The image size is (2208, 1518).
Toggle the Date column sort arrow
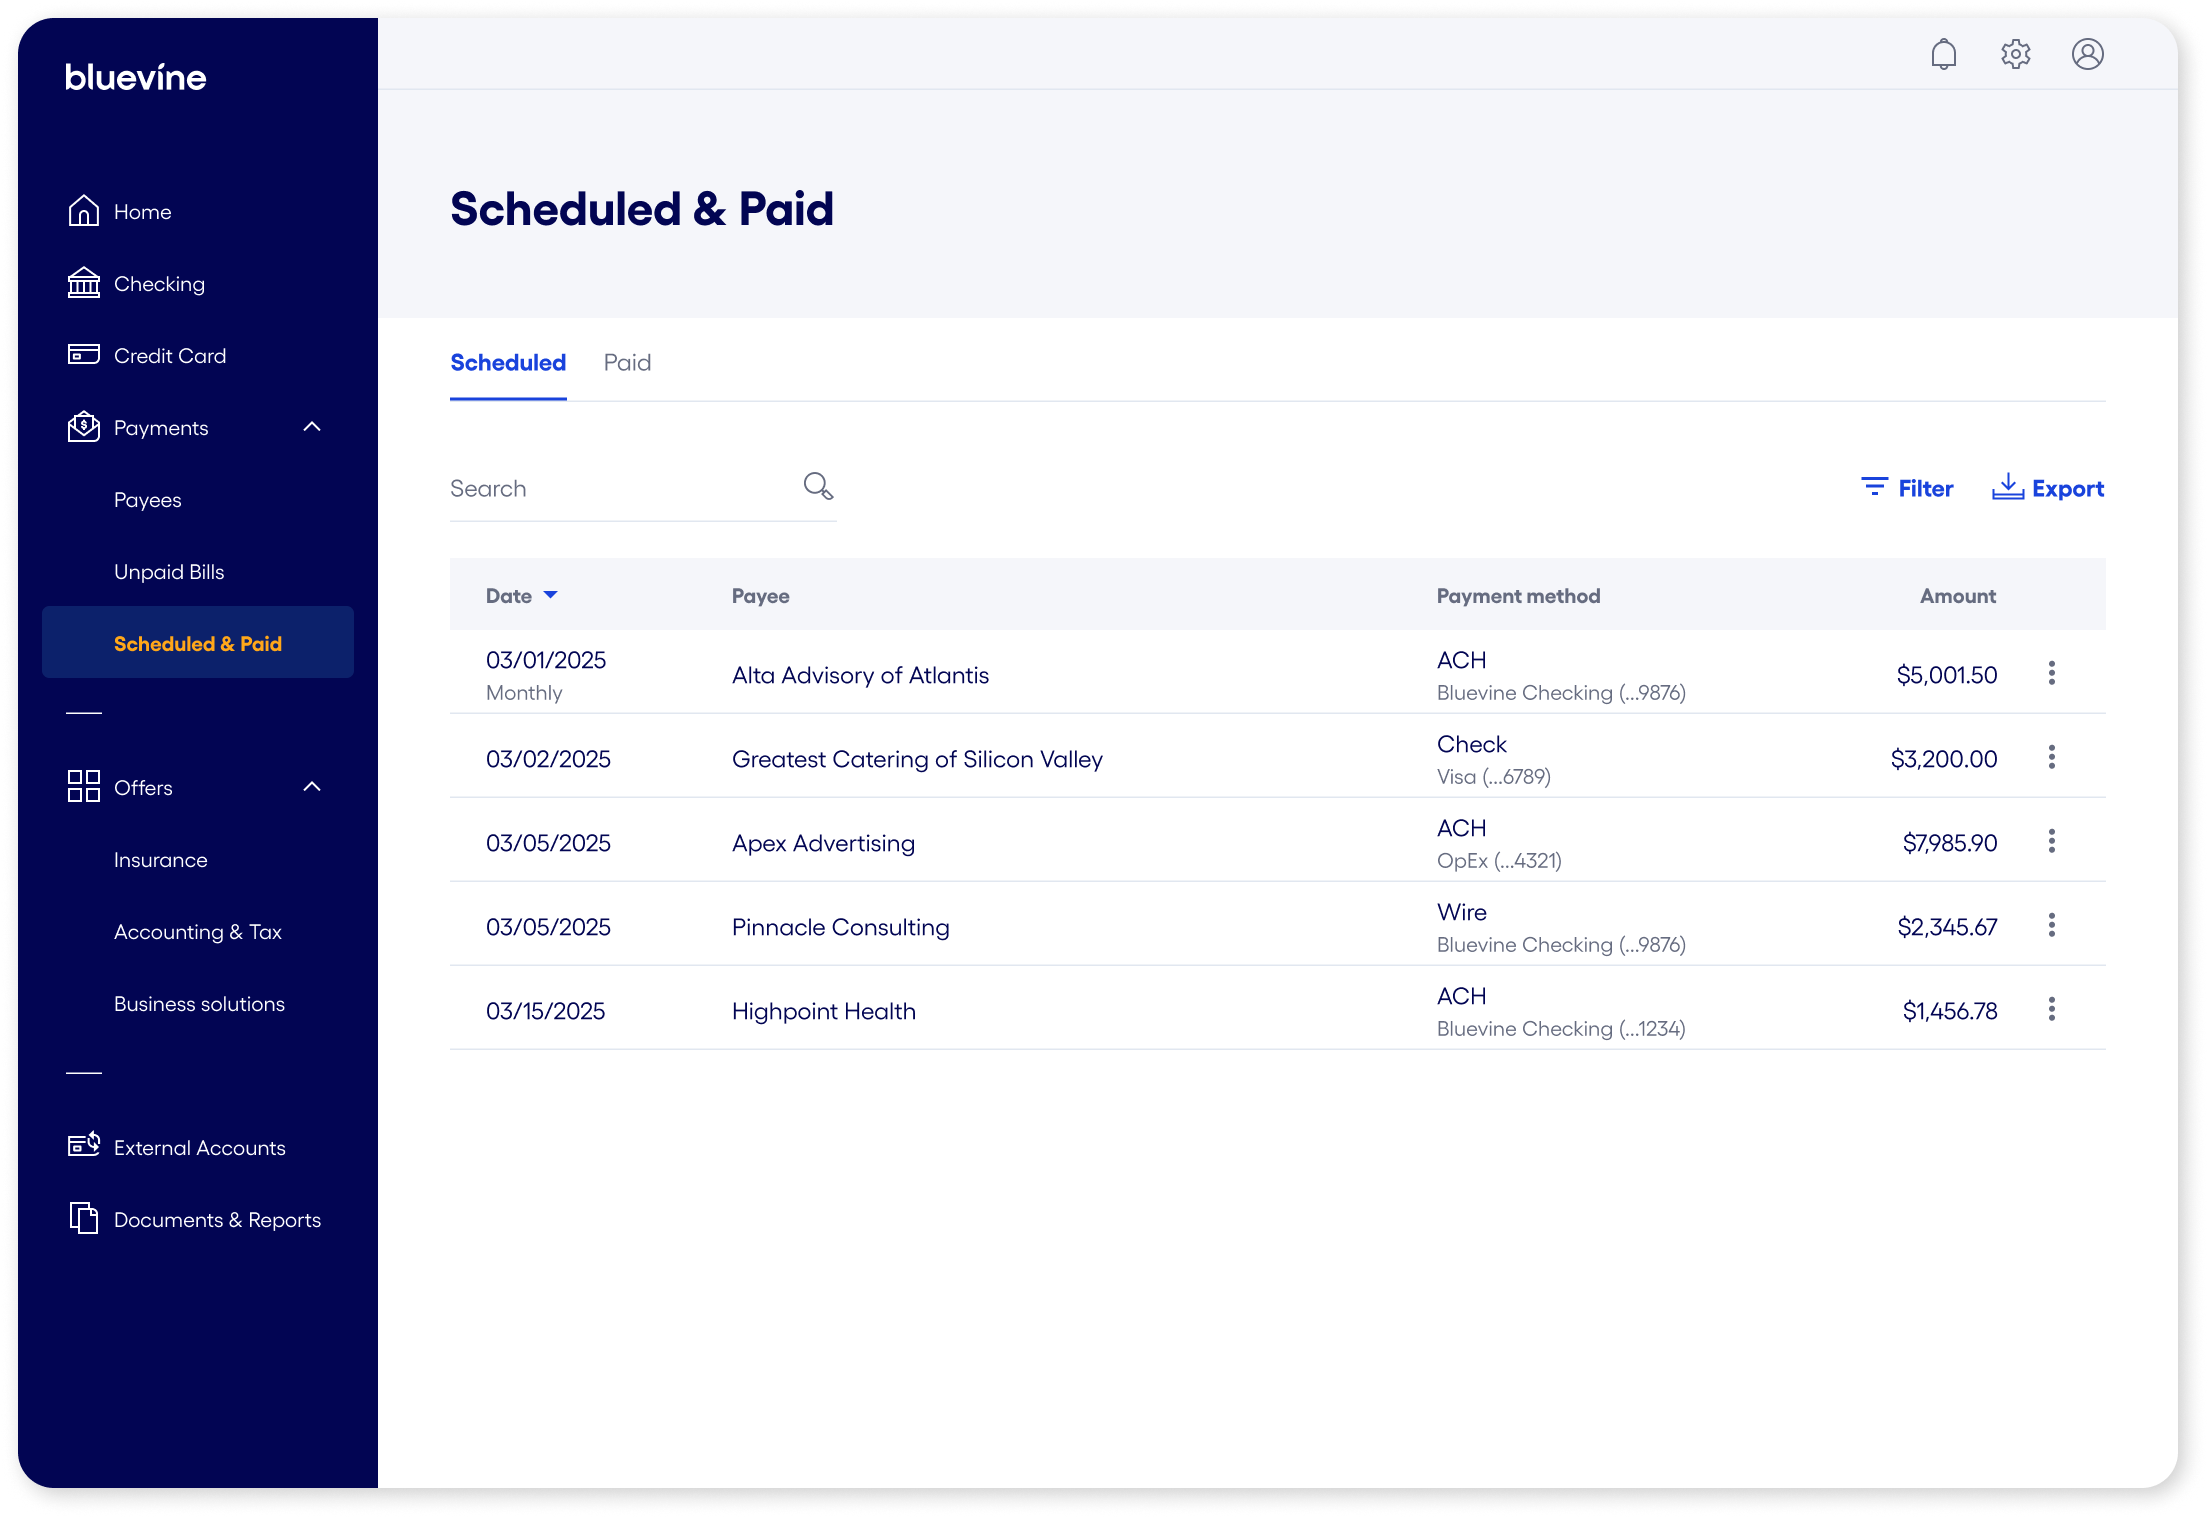point(551,595)
